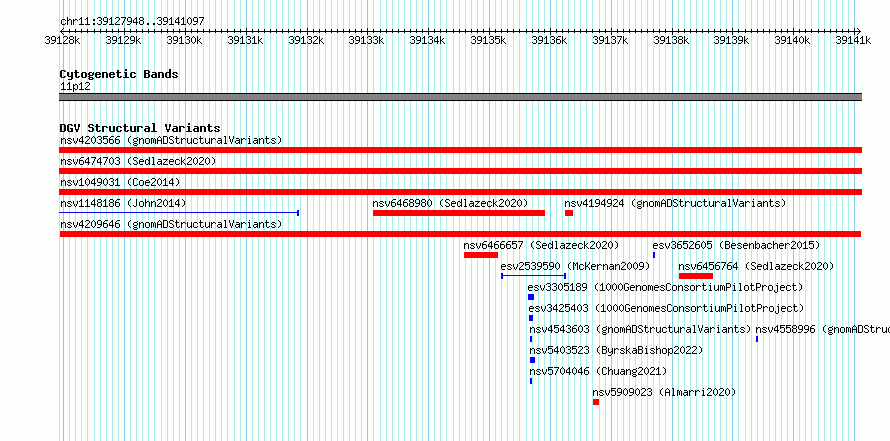Click the DGV Structural Variants track title

point(140,128)
